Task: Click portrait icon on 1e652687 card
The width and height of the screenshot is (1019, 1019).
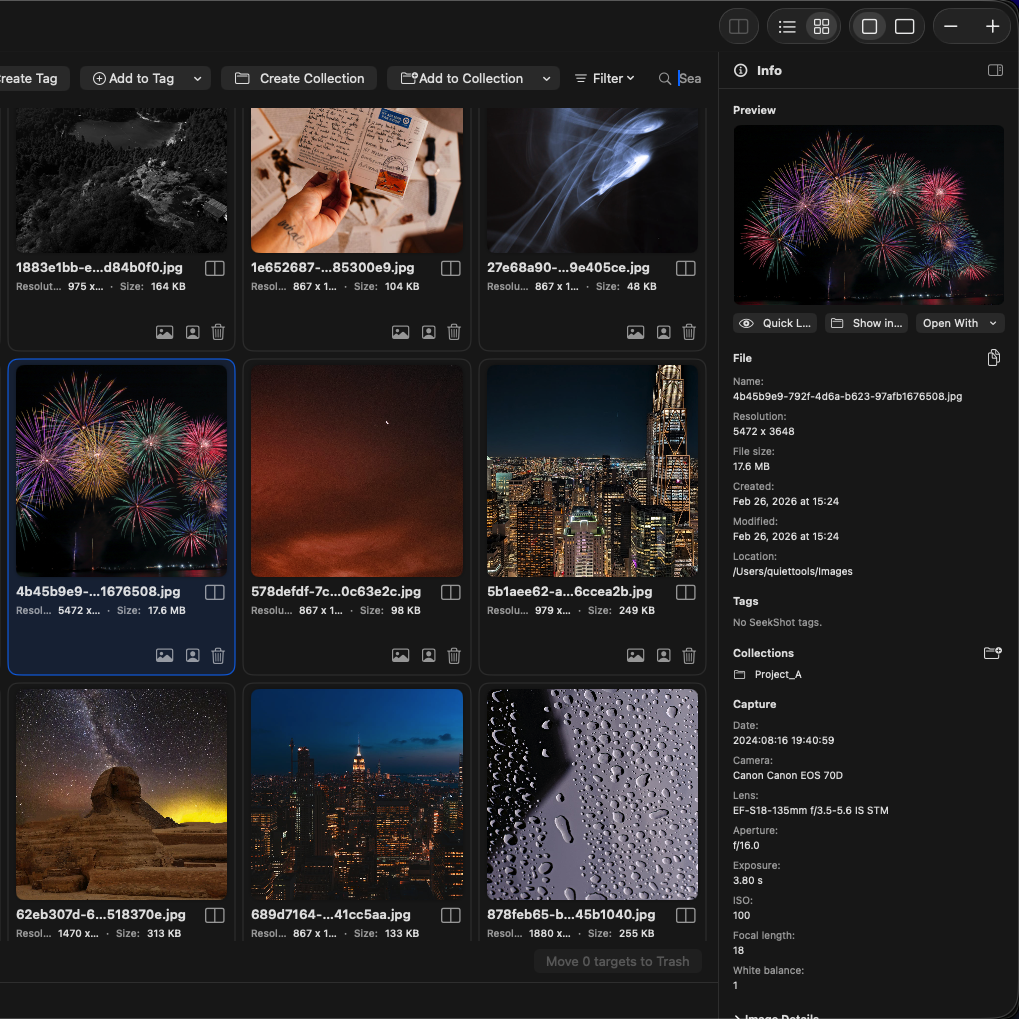Action: click(428, 332)
